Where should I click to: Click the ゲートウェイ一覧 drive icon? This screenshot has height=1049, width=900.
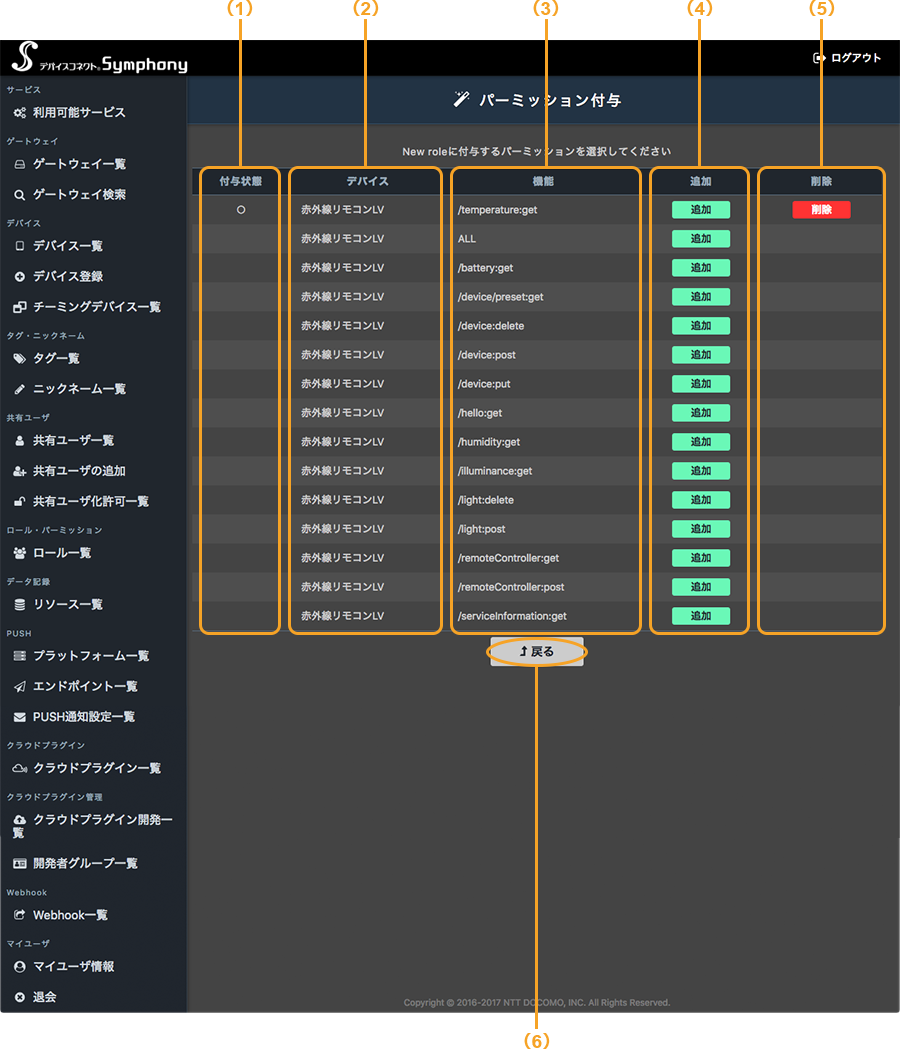(20, 165)
